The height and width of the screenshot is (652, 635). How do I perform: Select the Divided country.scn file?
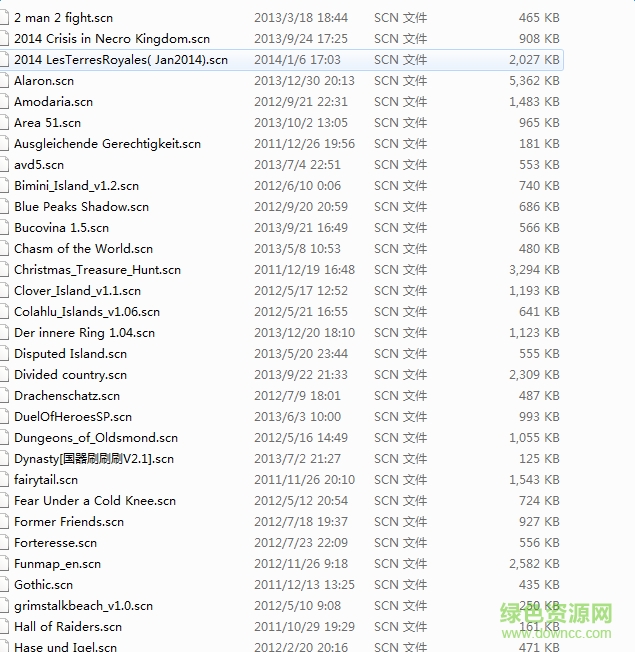[x=70, y=375]
